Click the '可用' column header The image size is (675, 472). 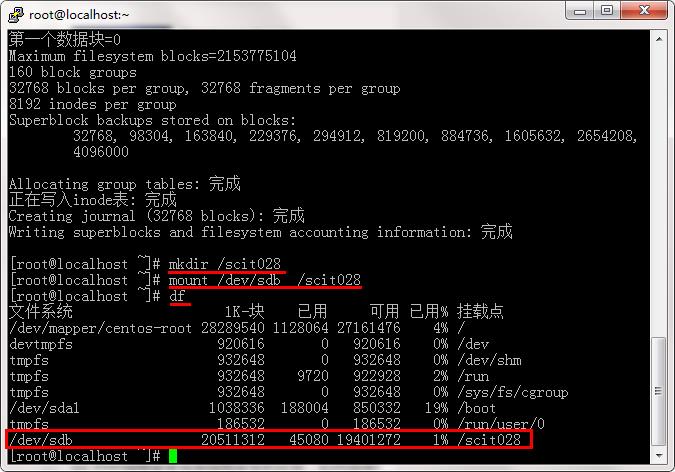point(385,311)
